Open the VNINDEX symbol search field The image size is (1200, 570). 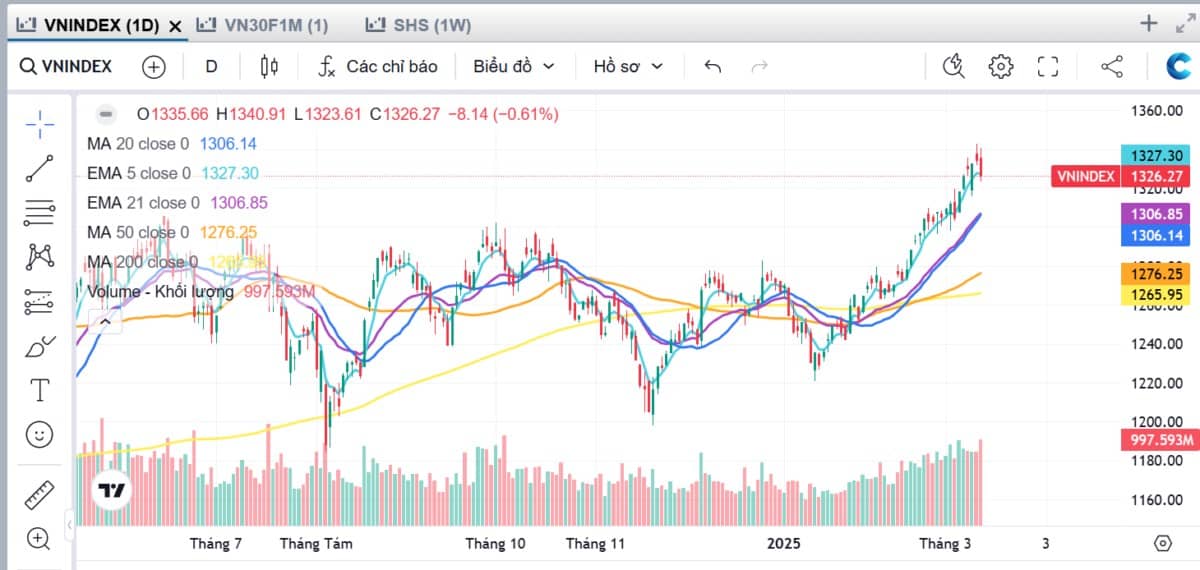tap(66, 67)
